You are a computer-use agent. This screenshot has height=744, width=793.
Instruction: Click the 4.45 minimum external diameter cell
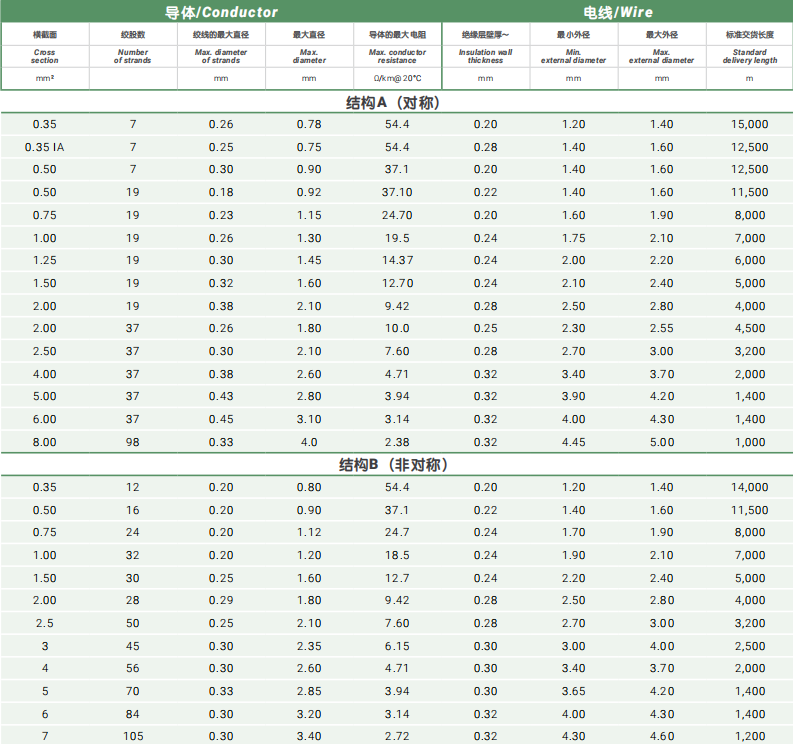(573, 442)
